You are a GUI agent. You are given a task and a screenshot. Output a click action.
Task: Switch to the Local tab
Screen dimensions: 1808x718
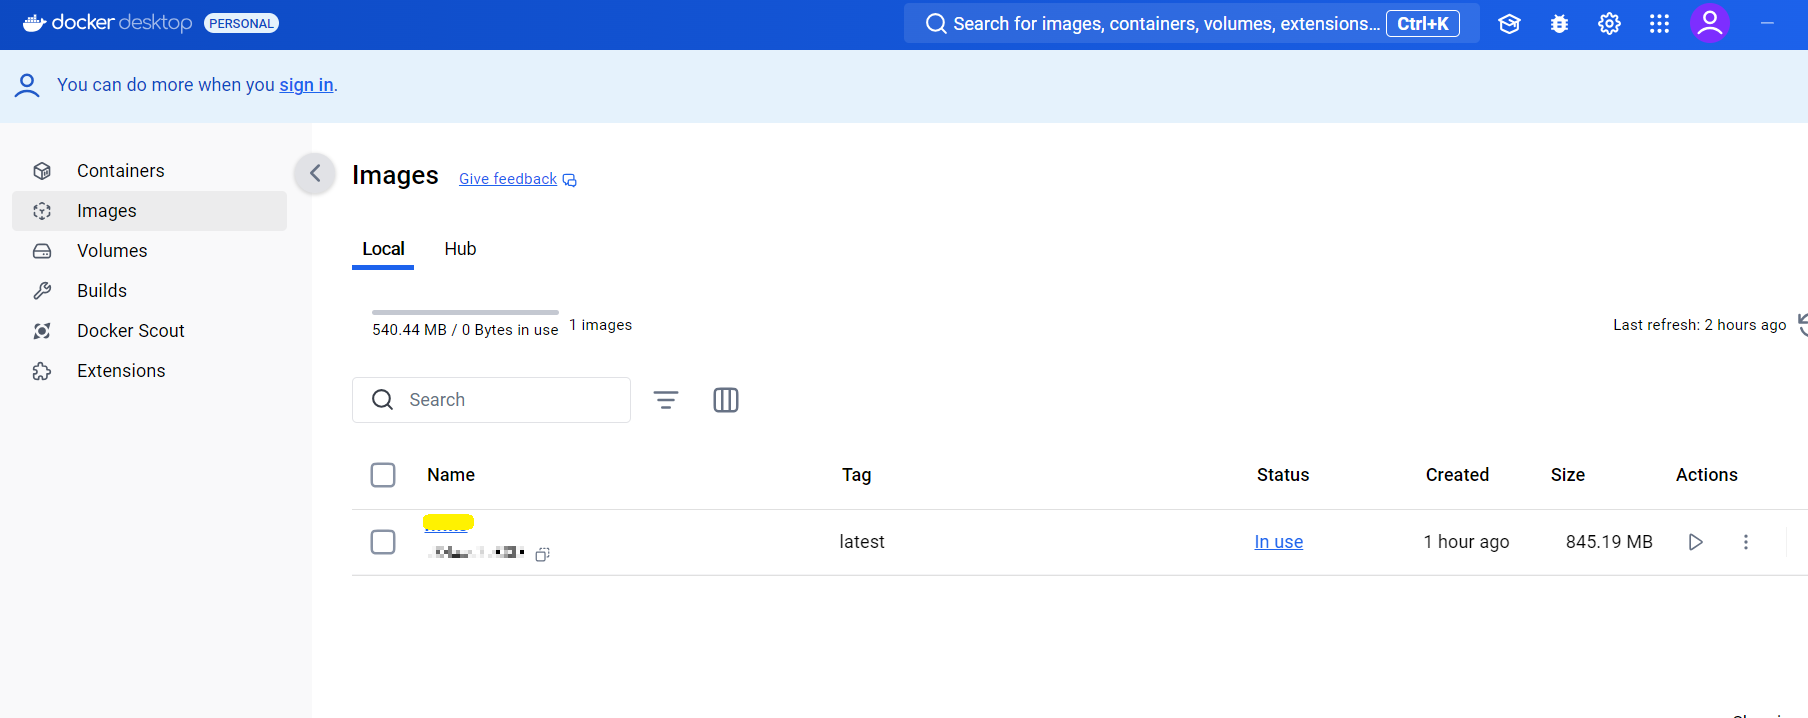click(x=383, y=249)
